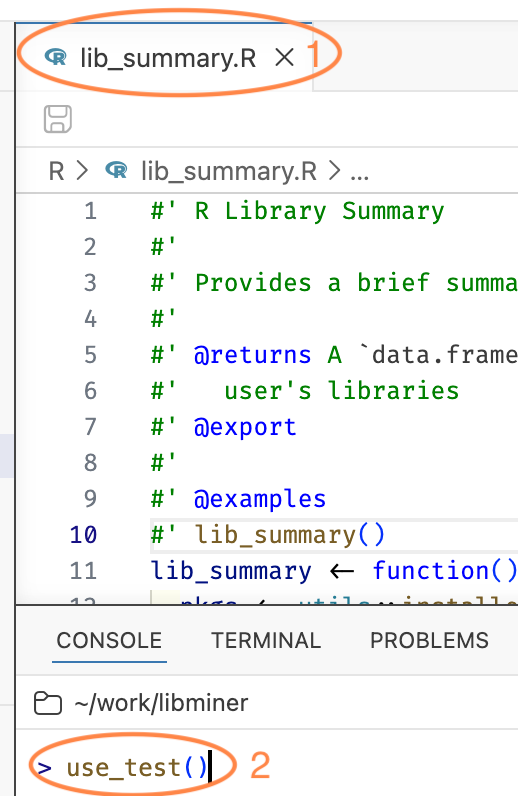Click the '@export' tag on line 7

(245, 427)
